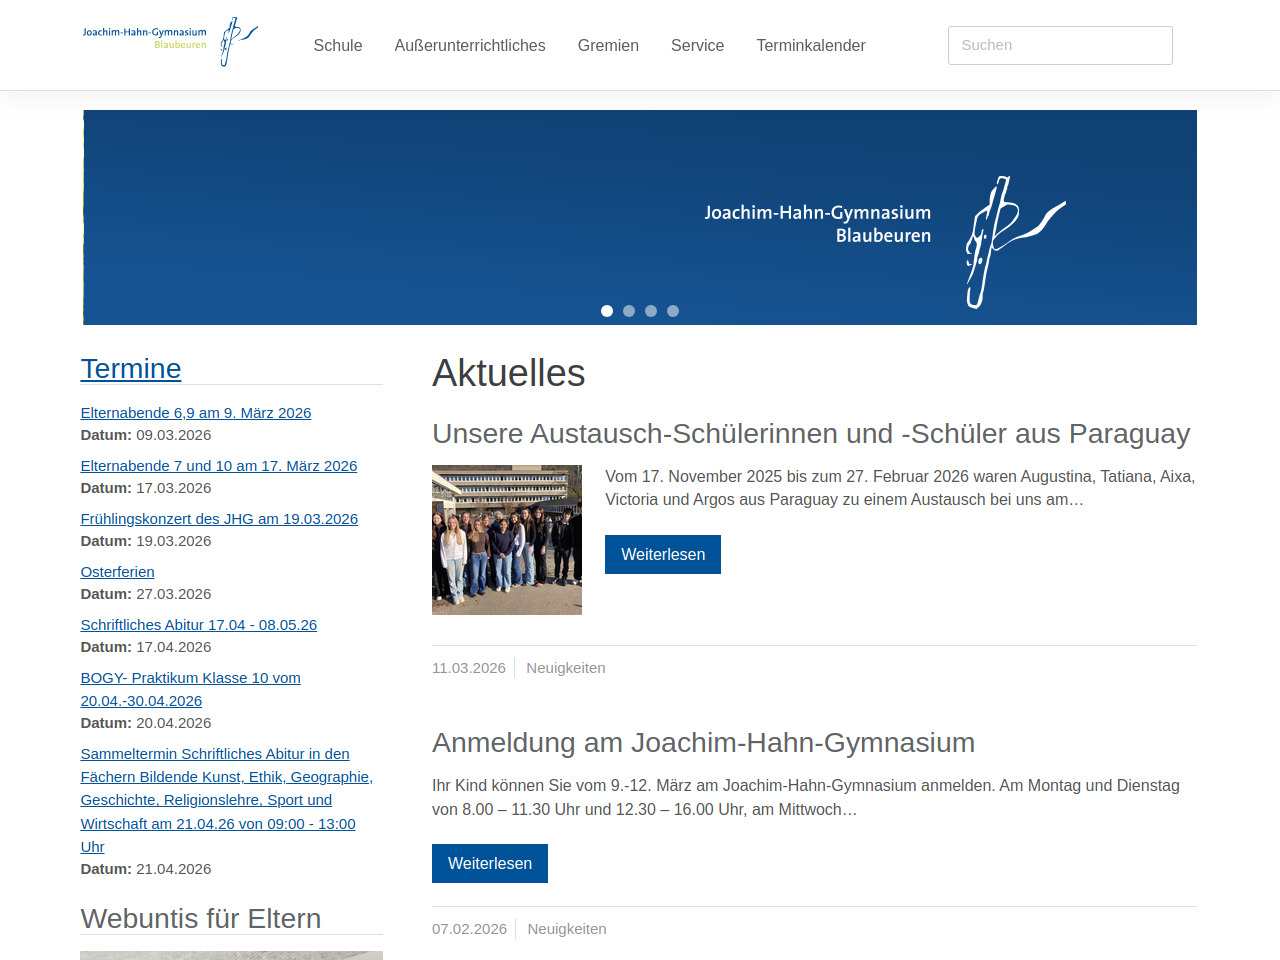Click Weiterlesen under the Anmeldung article
The height and width of the screenshot is (960, 1280).
tap(489, 863)
